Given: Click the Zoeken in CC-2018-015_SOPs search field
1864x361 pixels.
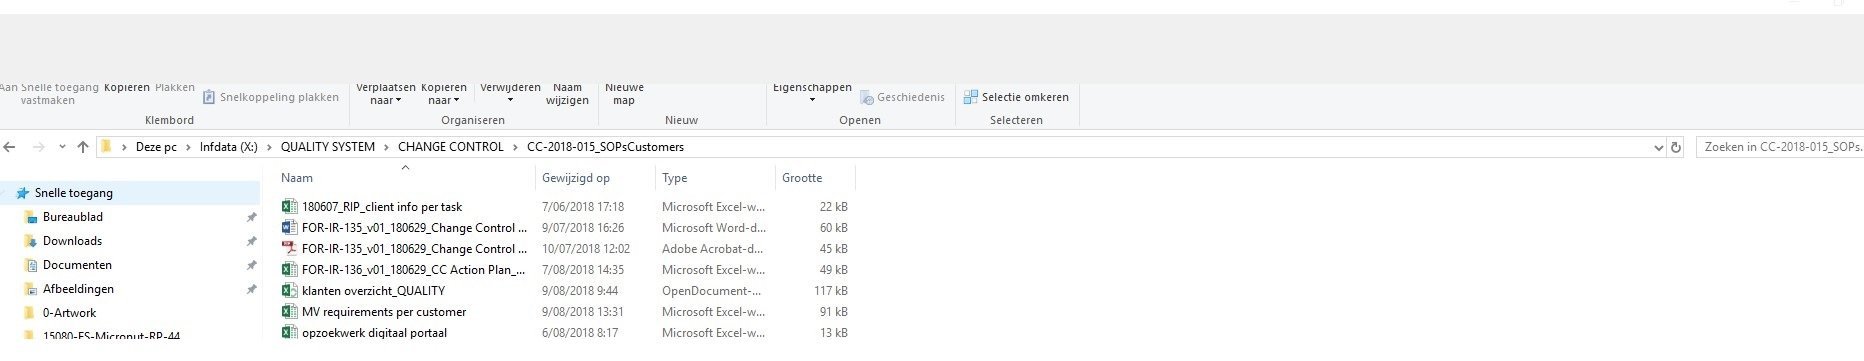Looking at the screenshot, I should pyautogui.click(x=1779, y=147).
